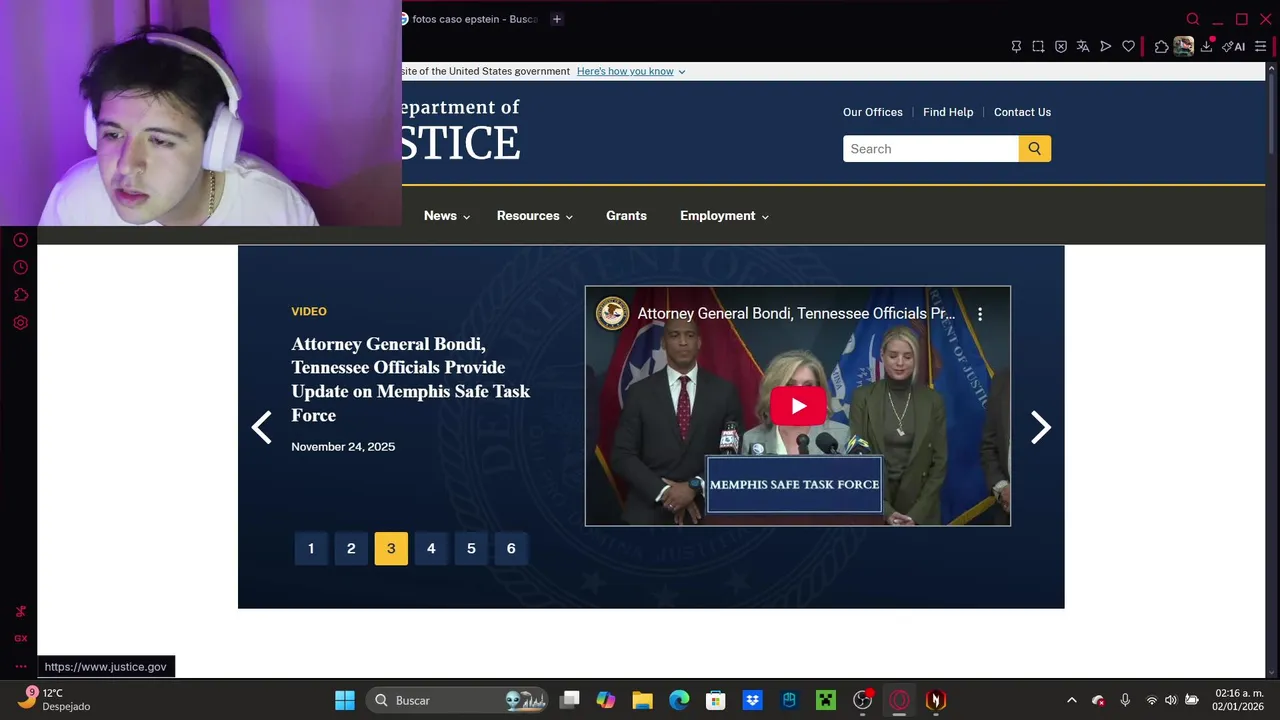This screenshot has height=720, width=1280.
Task: Open the Grants menu item
Action: tap(626, 216)
